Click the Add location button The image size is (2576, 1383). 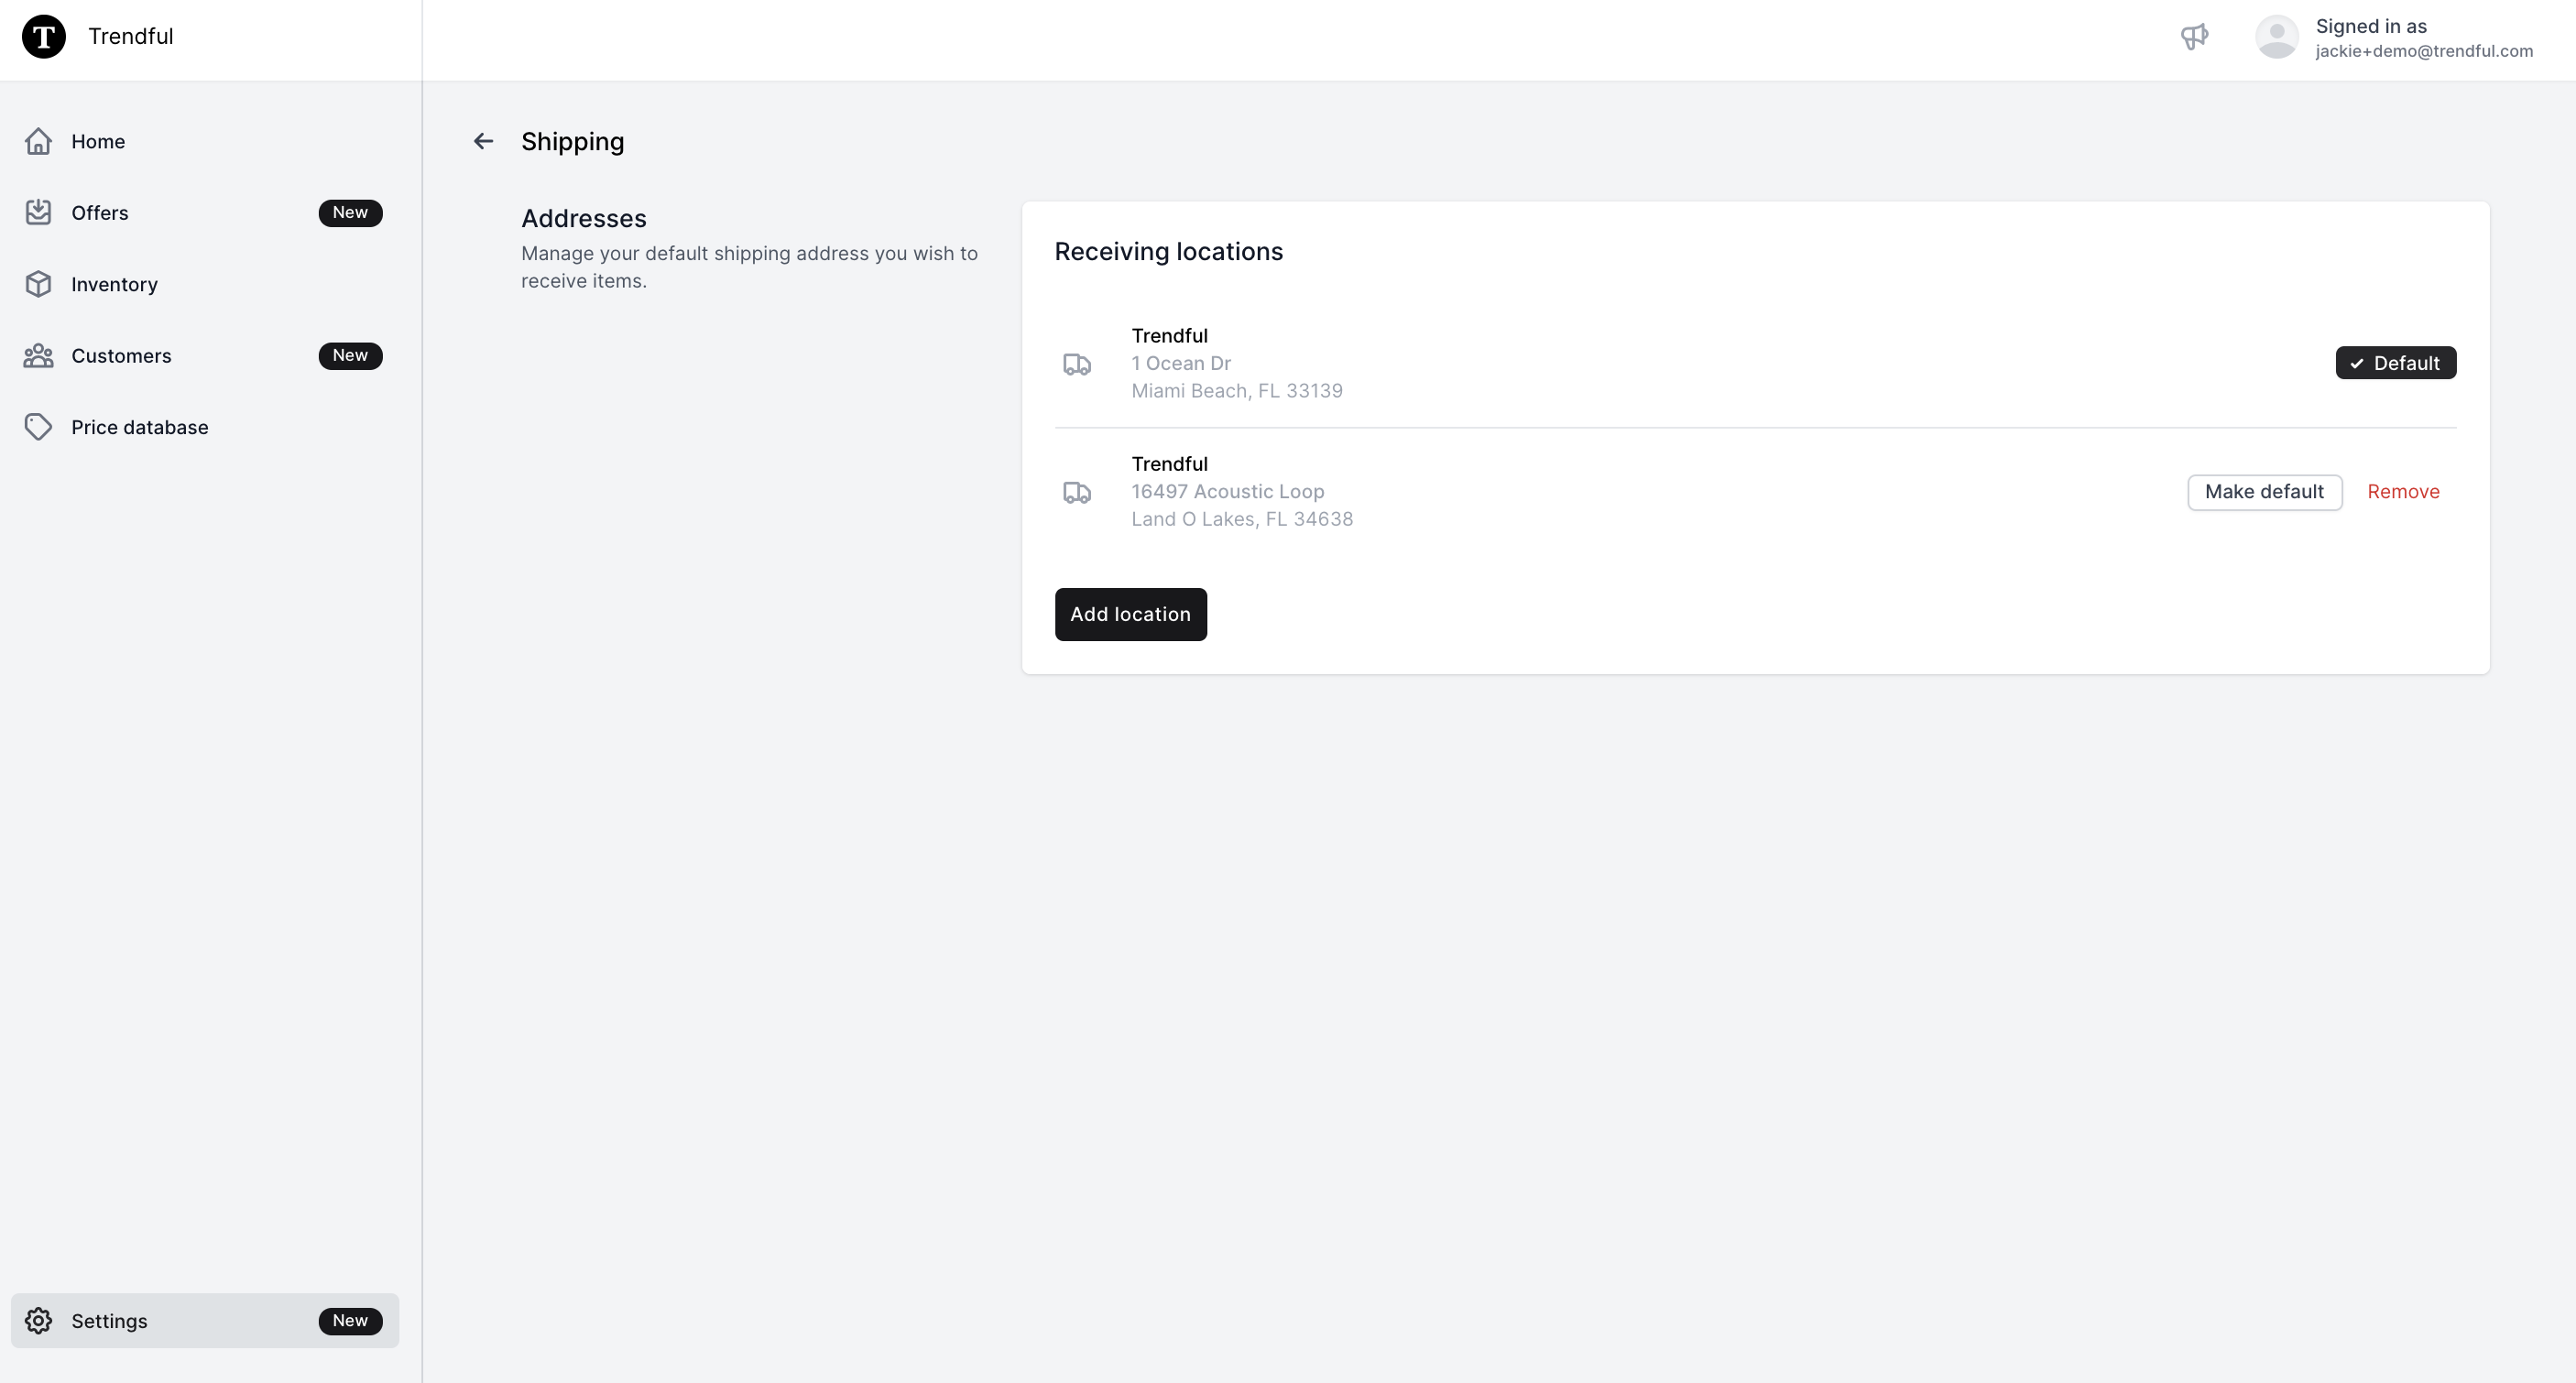click(x=1130, y=614)
